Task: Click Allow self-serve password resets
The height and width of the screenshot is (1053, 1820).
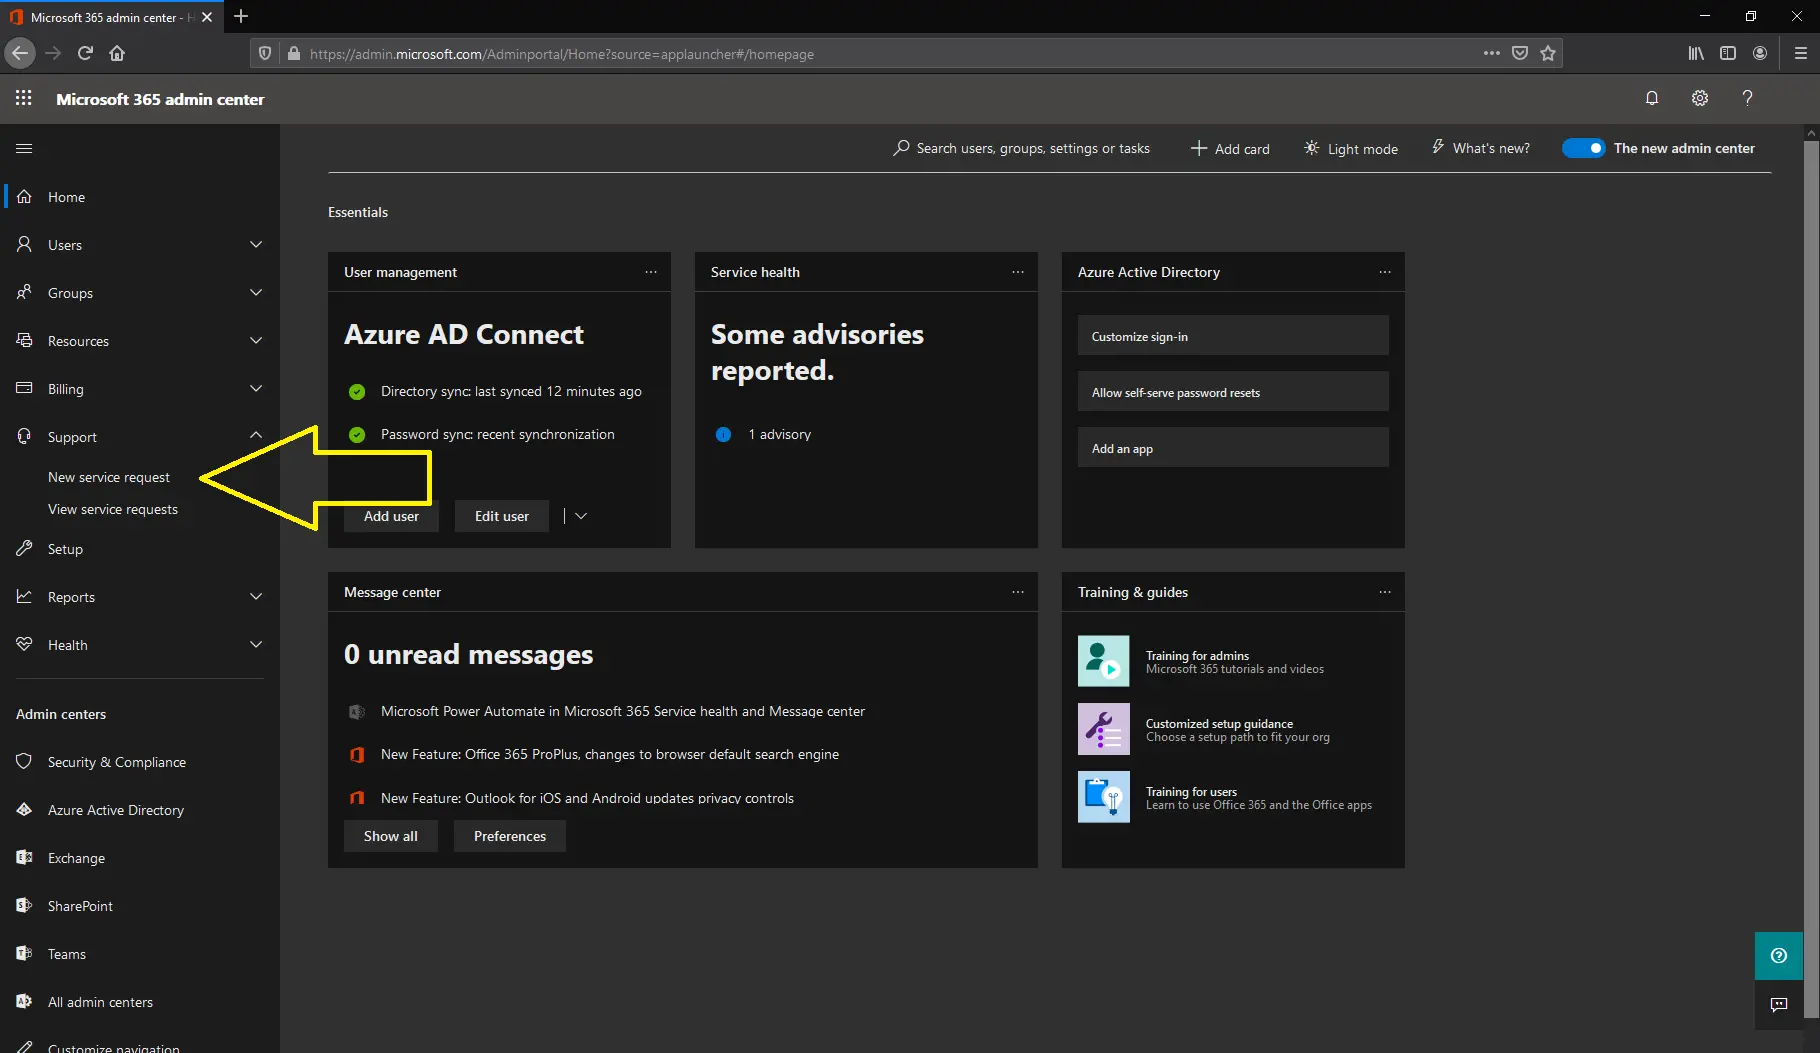Action: coord(1233,392)
